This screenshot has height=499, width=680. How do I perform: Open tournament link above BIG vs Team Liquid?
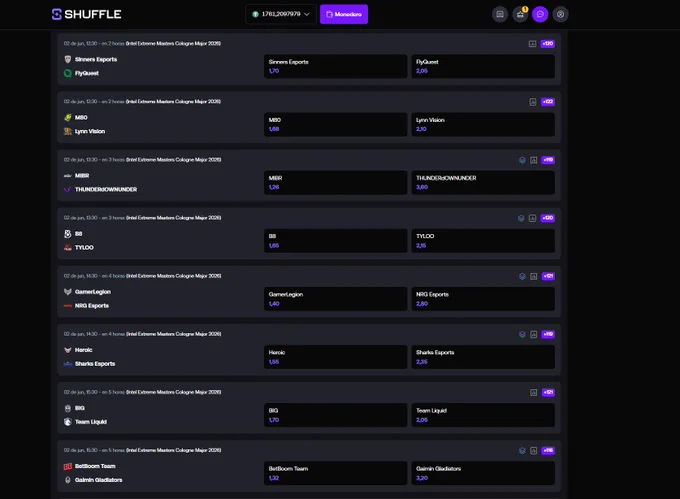pyautogui.click(x=173, y=392)
